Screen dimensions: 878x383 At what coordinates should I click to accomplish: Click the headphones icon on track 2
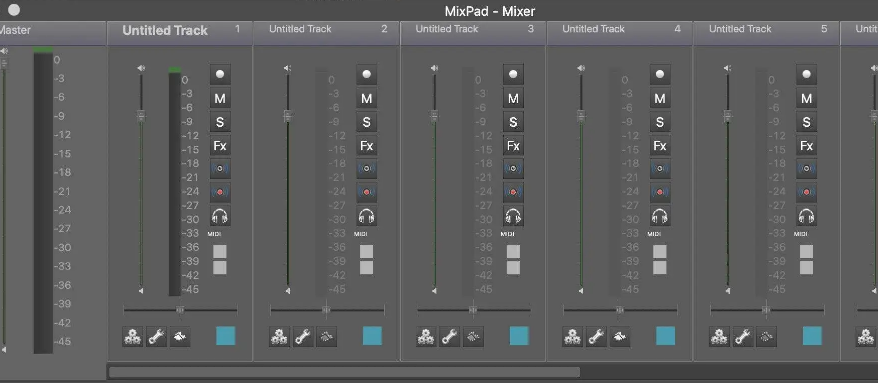click(366, 216)
